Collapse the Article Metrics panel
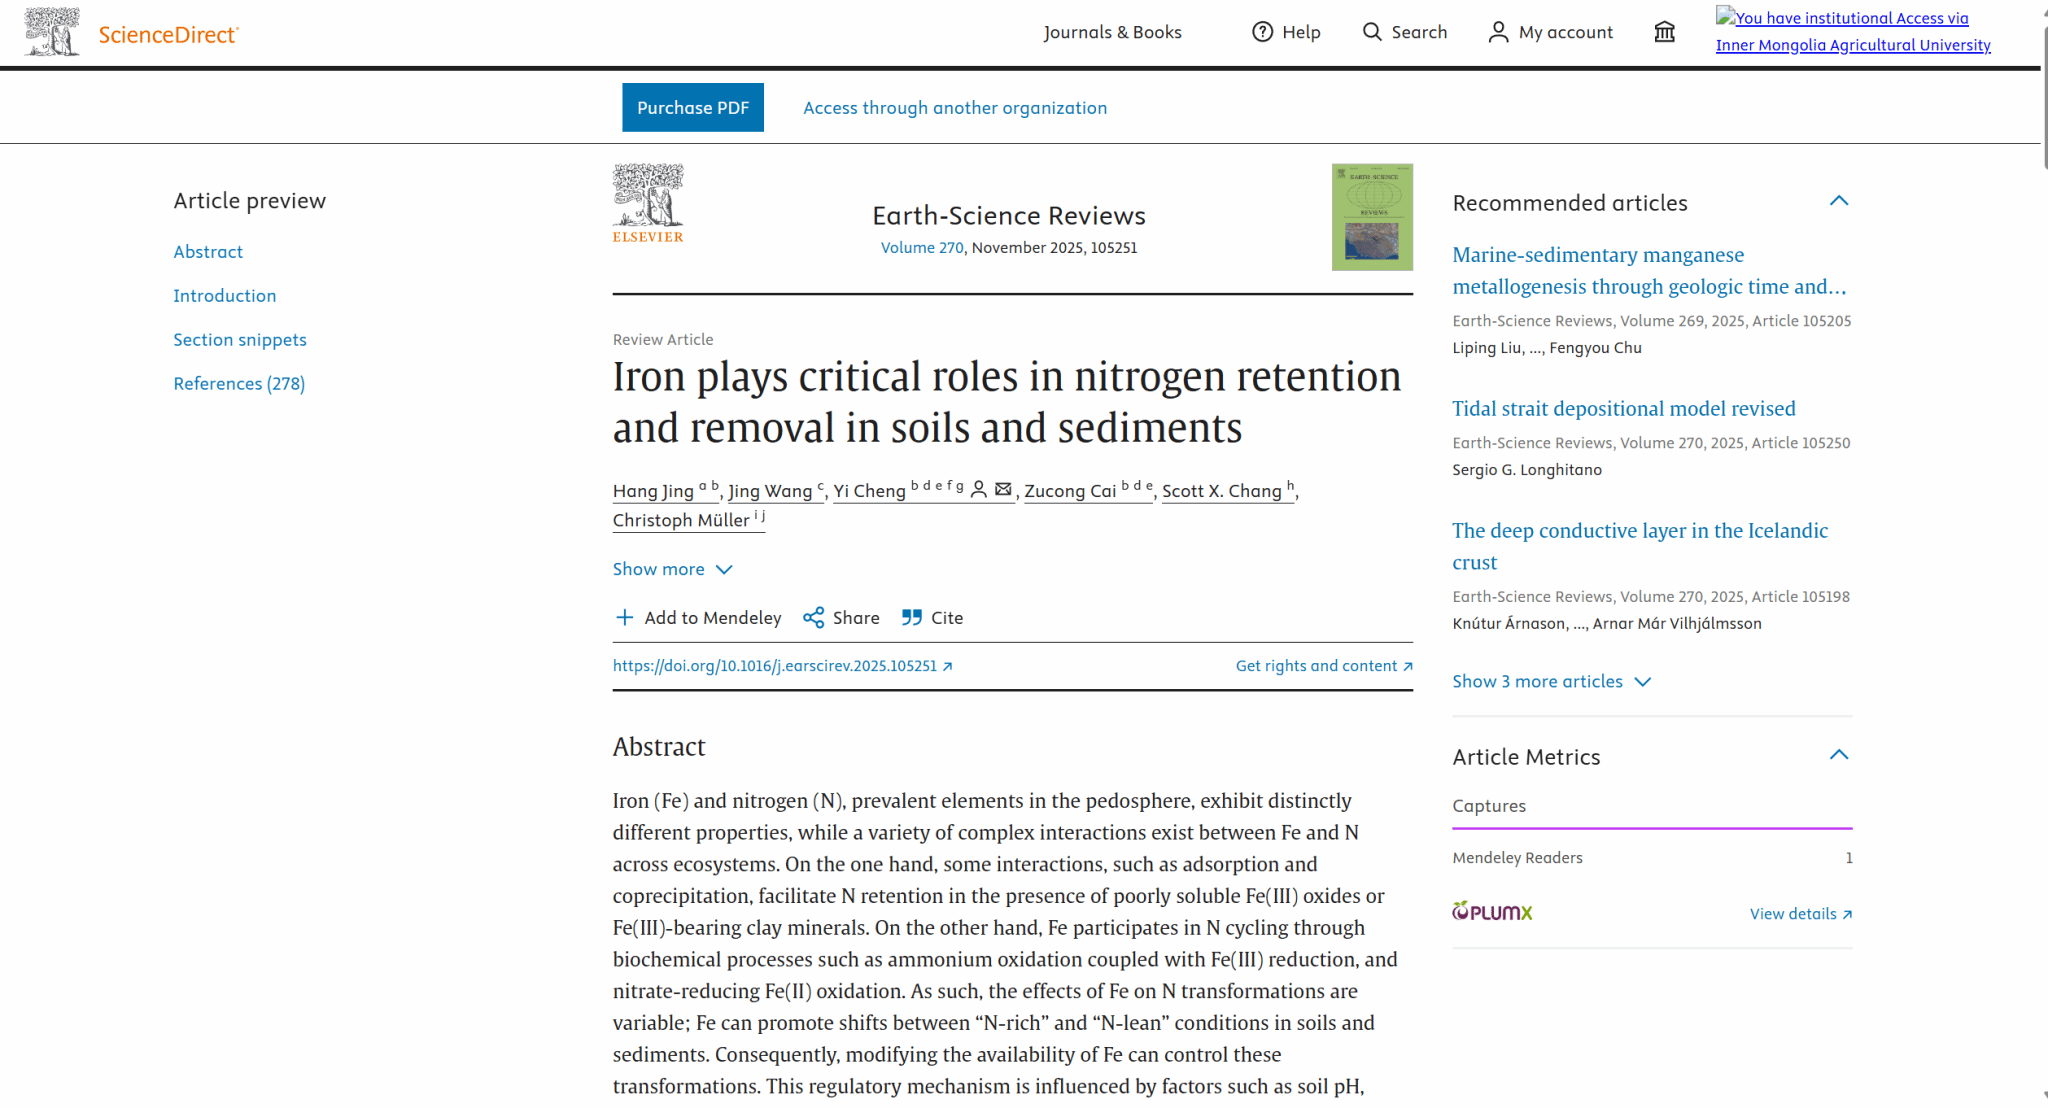2048x1108 pixels. [x=1838, y=755]
